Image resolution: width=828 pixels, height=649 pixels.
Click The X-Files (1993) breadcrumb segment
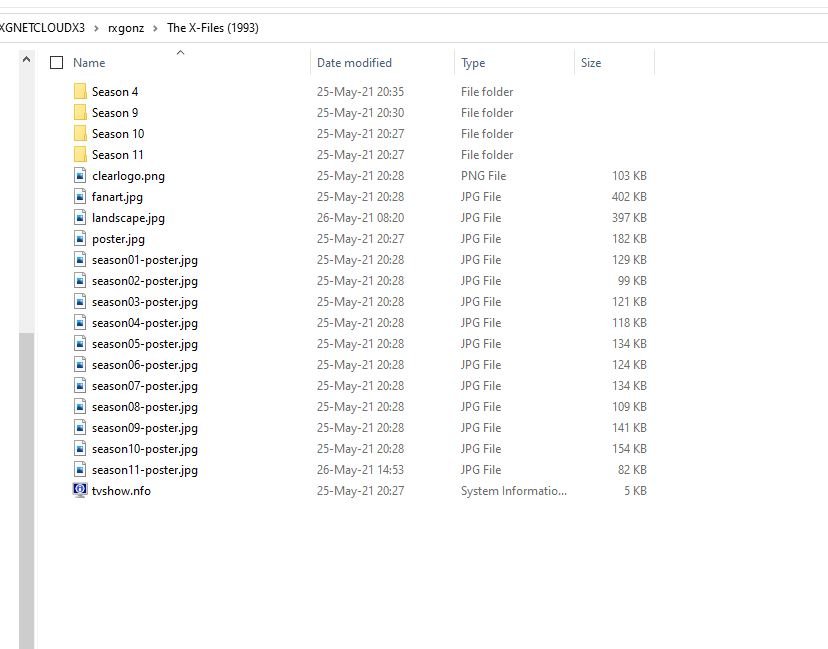point(213,28)
